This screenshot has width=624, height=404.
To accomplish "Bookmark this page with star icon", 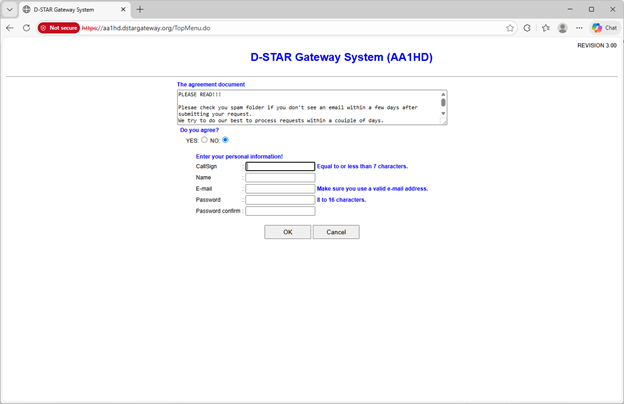I will point(510,28).
